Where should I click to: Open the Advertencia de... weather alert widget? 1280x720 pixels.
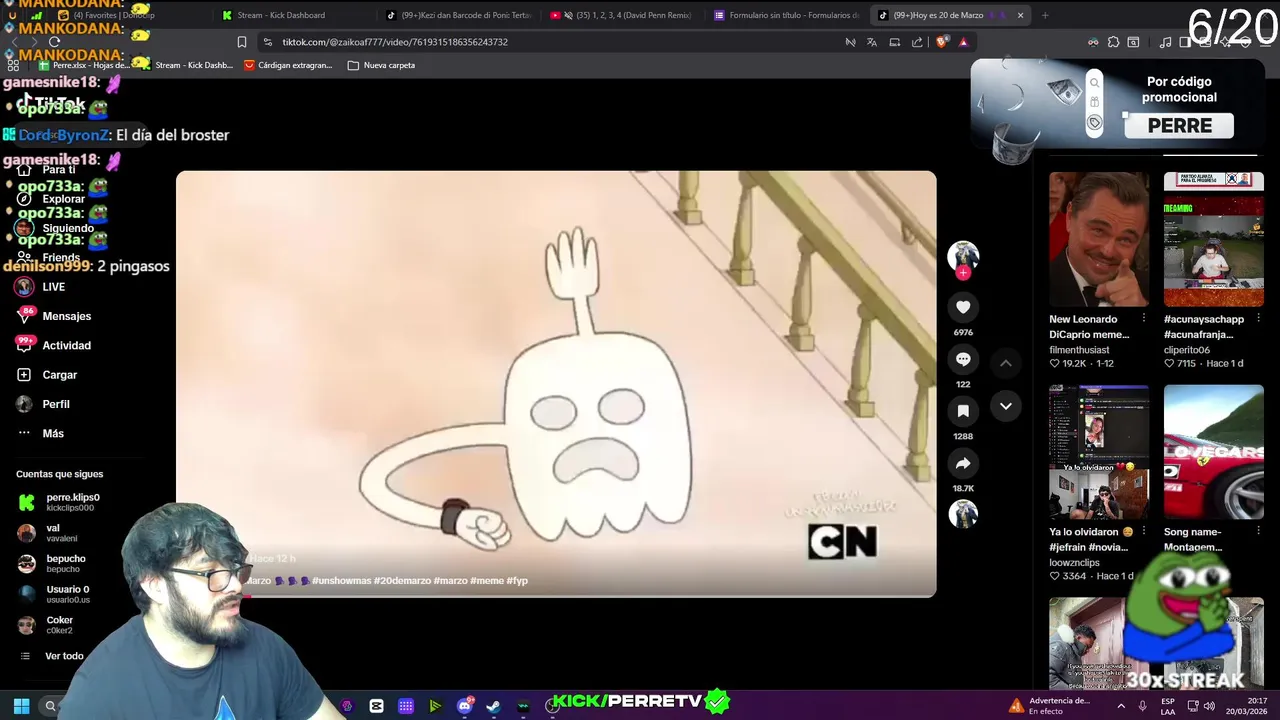coord(1050,706)
